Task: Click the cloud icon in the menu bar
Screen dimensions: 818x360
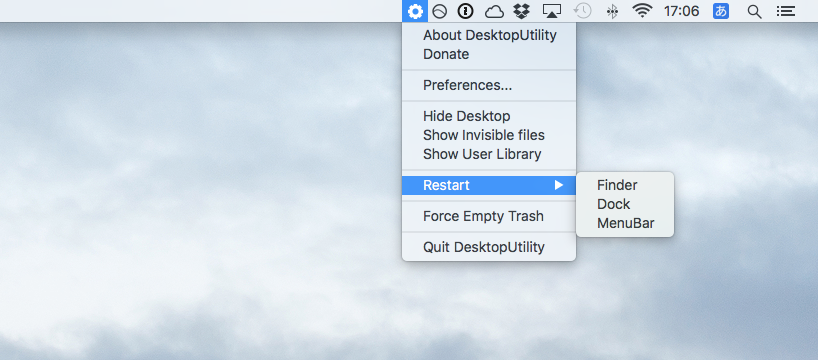Action: click(494, 11)
